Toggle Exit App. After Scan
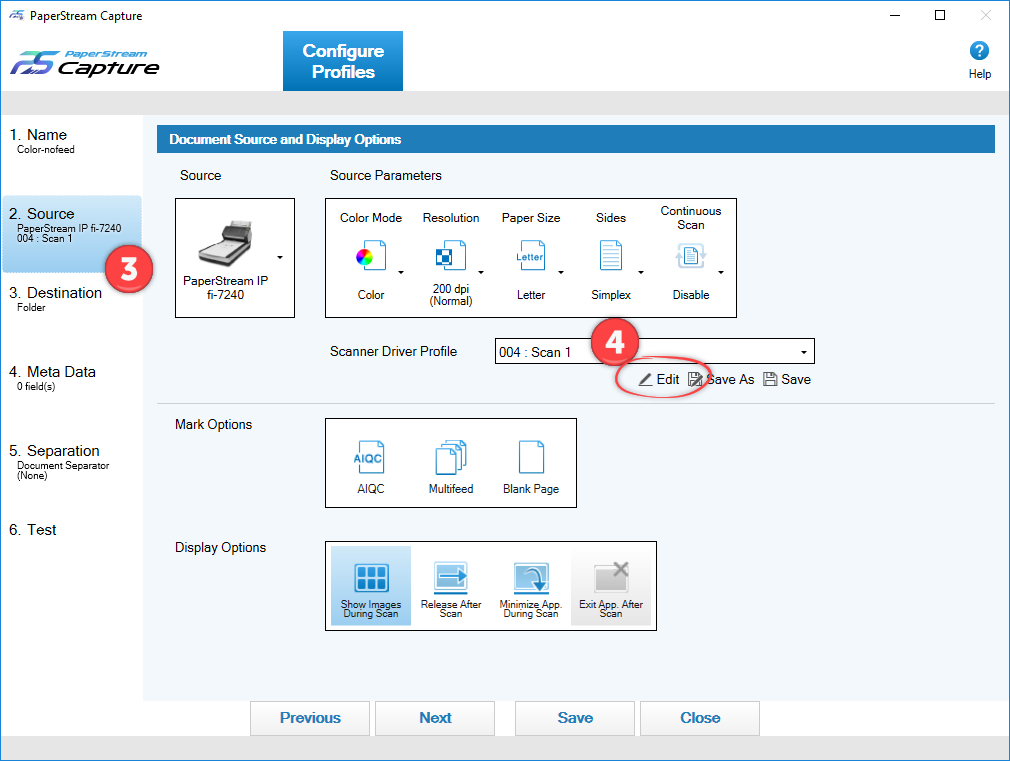Viewport: 1010px width, 761px height. coord(611,586)
